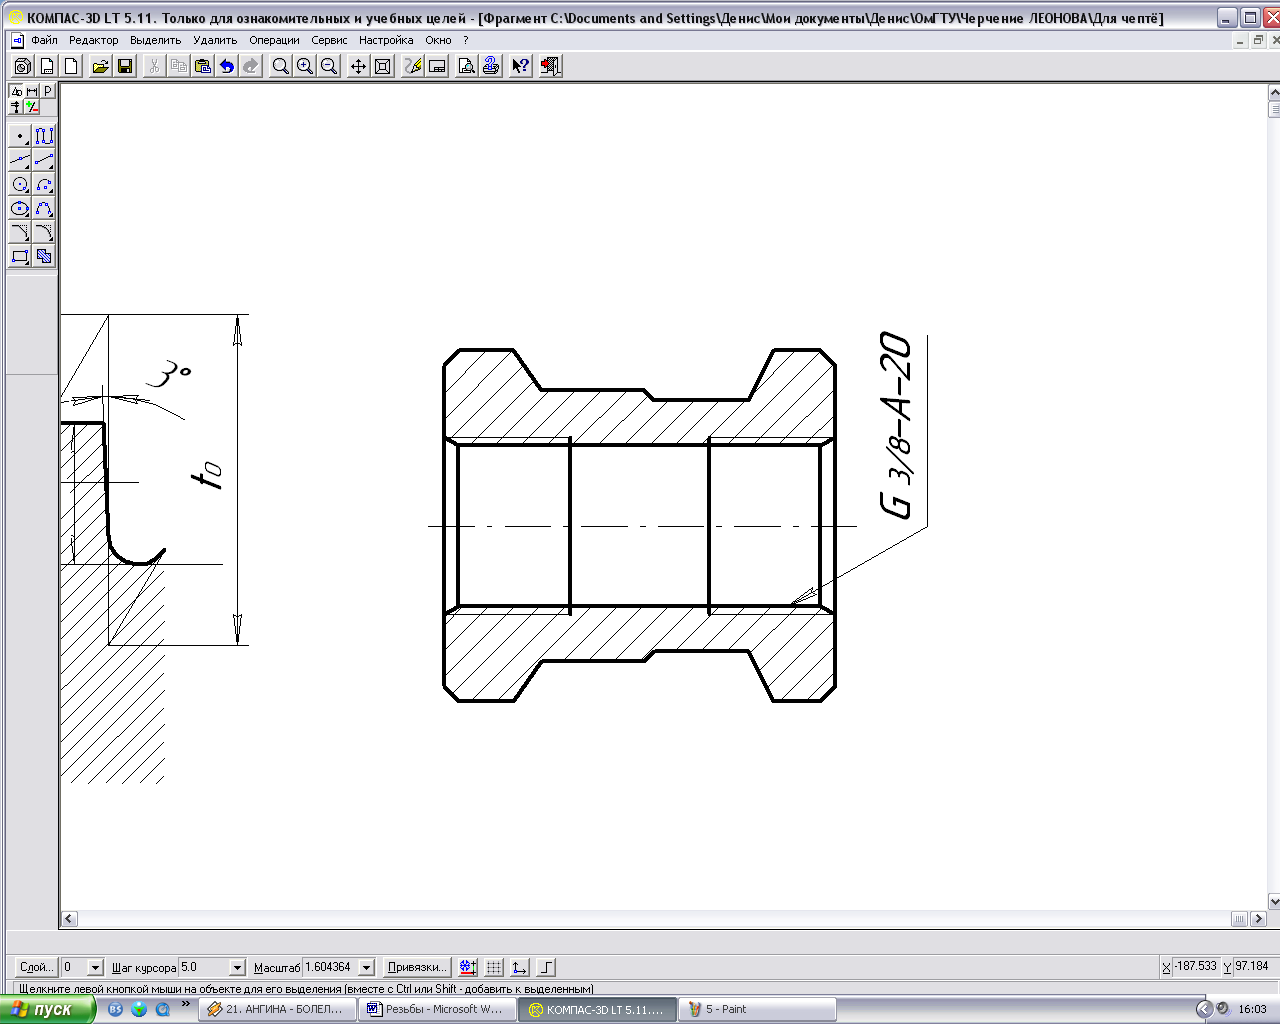1280x1024 pixels.
Task: Select the auxiliary line tool
Action: pyautogui.click(x=20, y=160)
